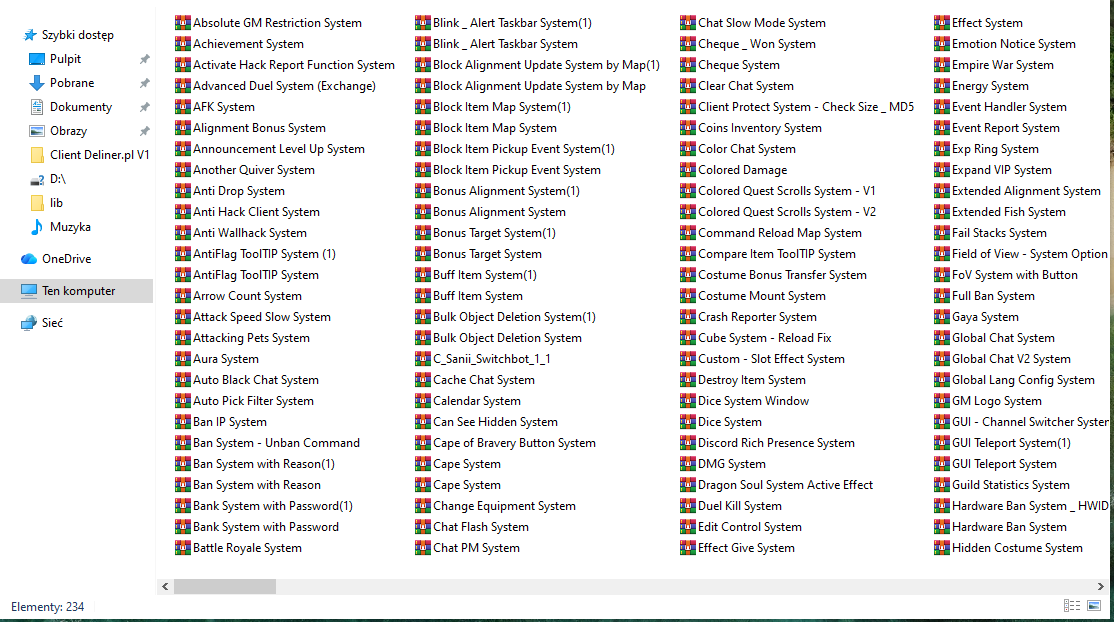Click the Hidden Costume System file icon
Viewport: 1114px width, 622px height.
point(942,548)
